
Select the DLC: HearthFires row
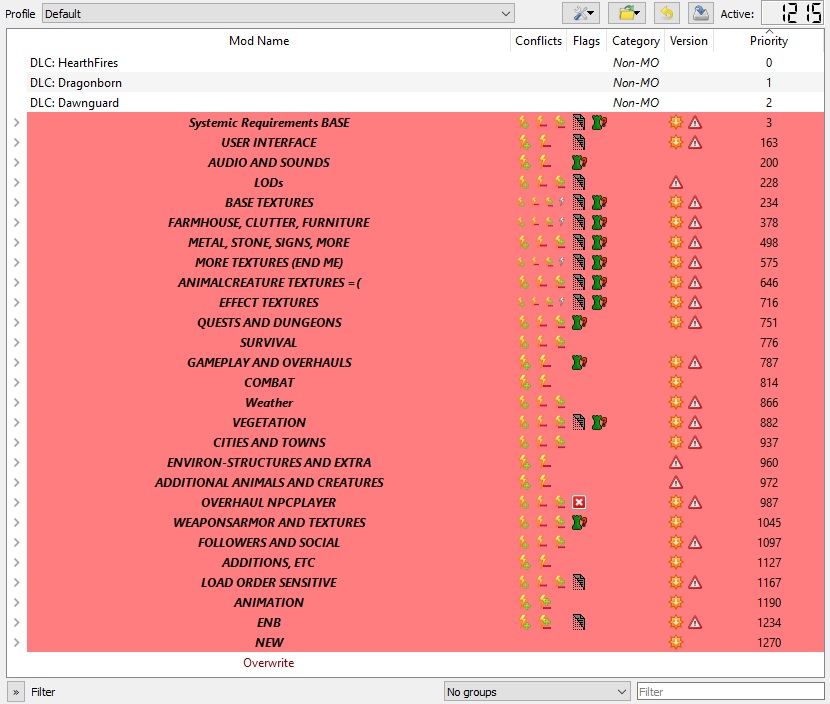click(x=426, y=62)
